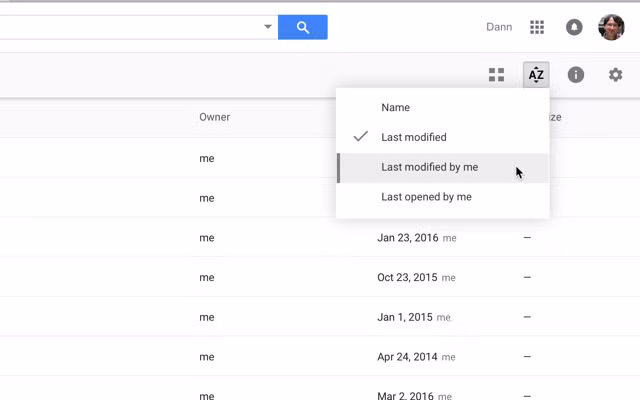
Task: Click the Dann account name
Action: click(x=499, y=27)
